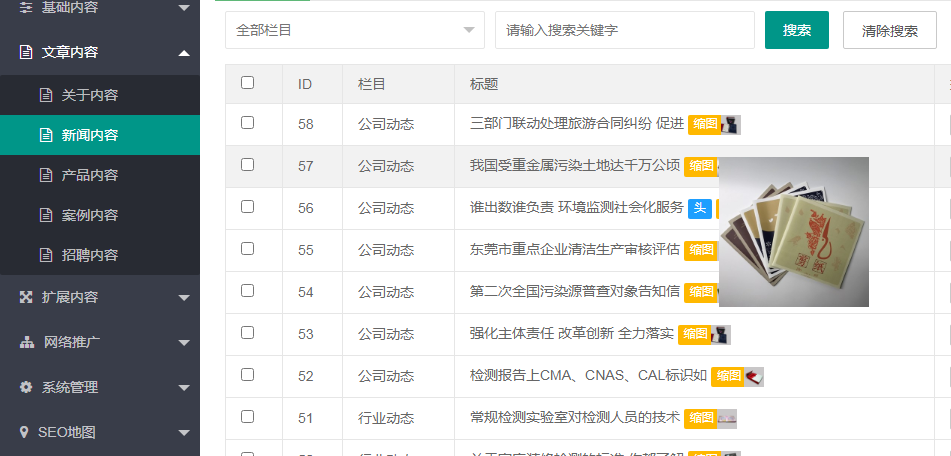Click the search keyword input field
The width and height of the screenshot is (951, 456).
624,30
